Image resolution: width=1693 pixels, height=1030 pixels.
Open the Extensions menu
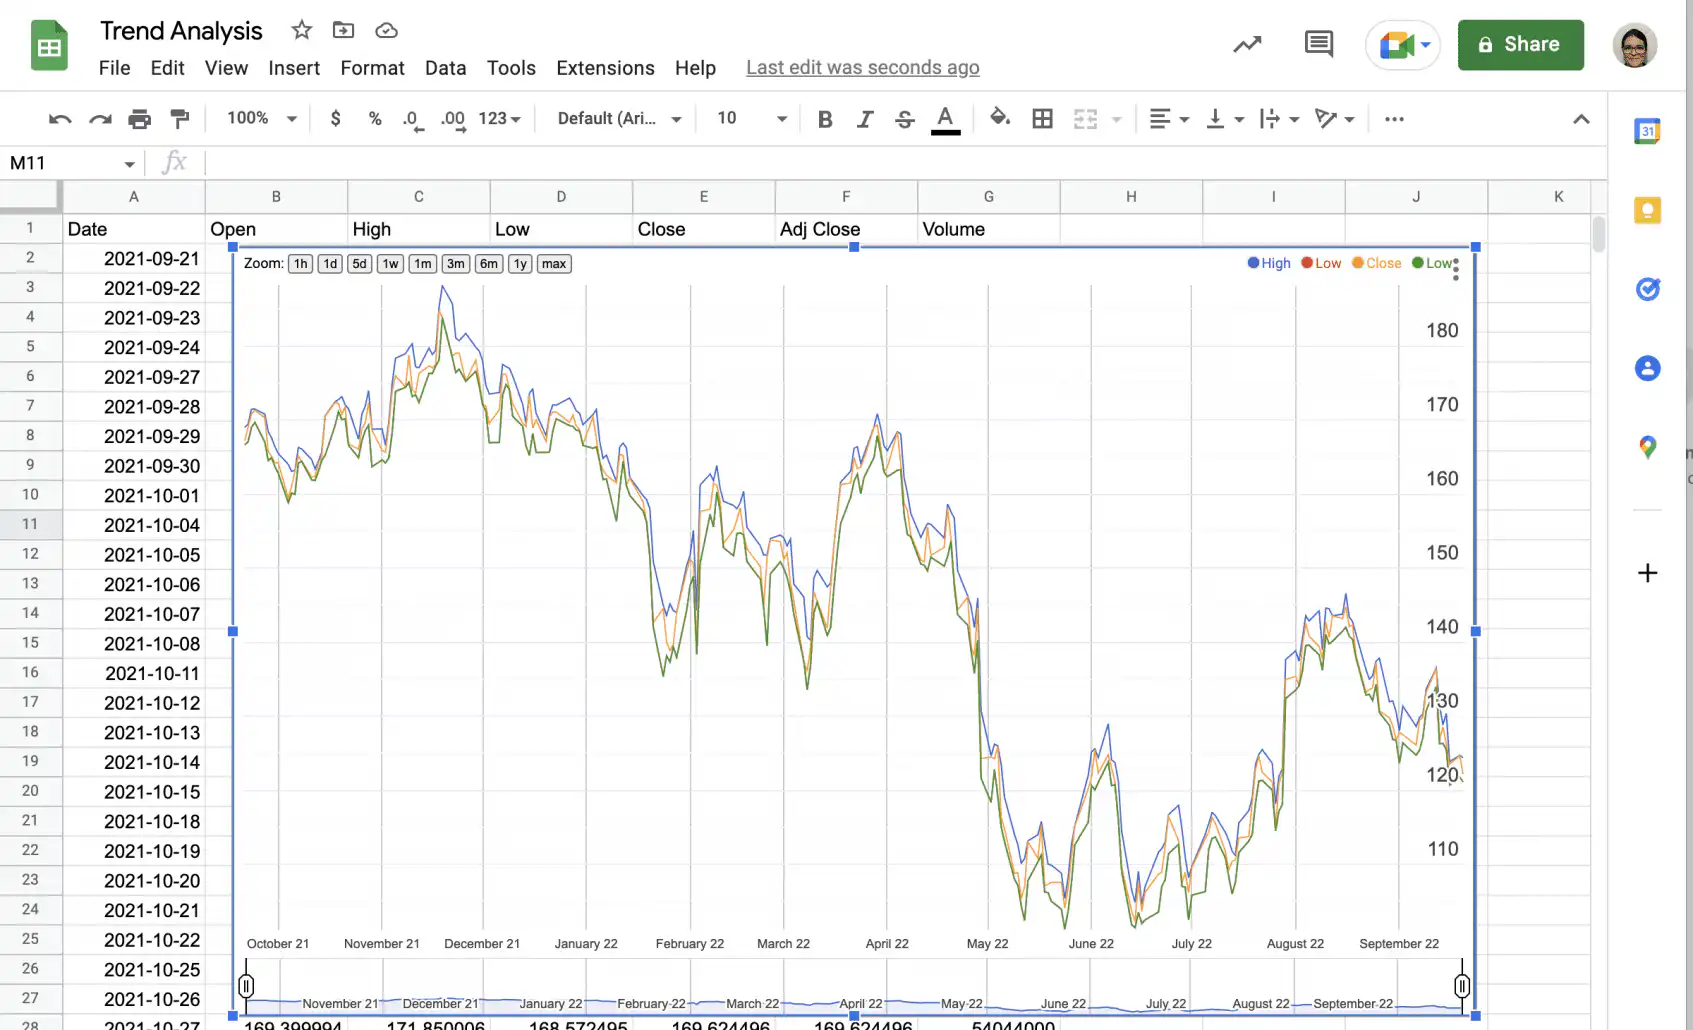tap(605, 68)
